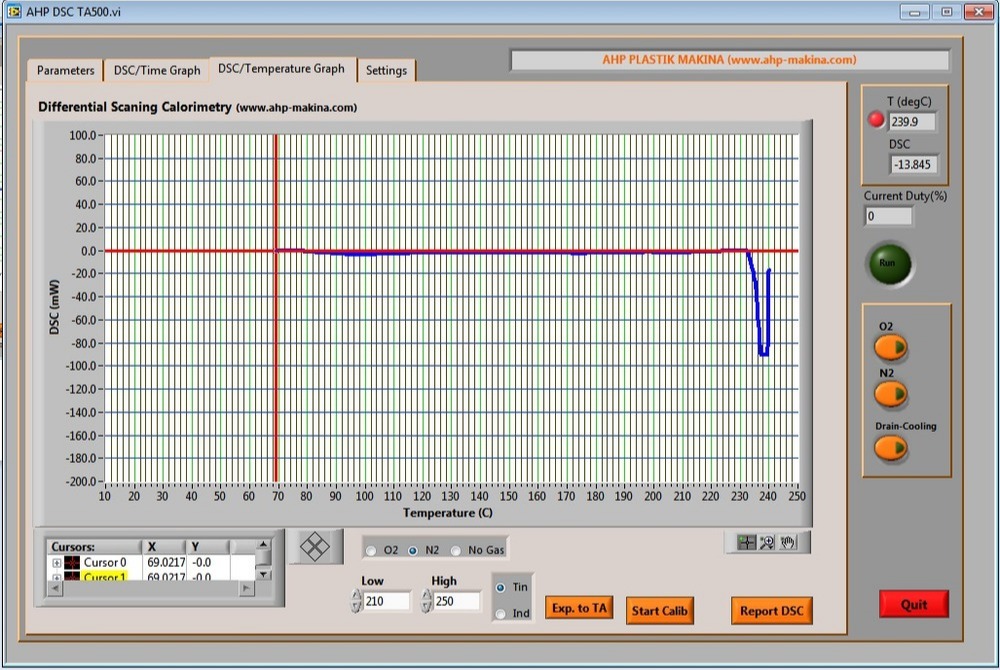The image size is (1000, 670).
Task: Select the DSC/Temperature Graph tab
Action: (x=281, y=68)
